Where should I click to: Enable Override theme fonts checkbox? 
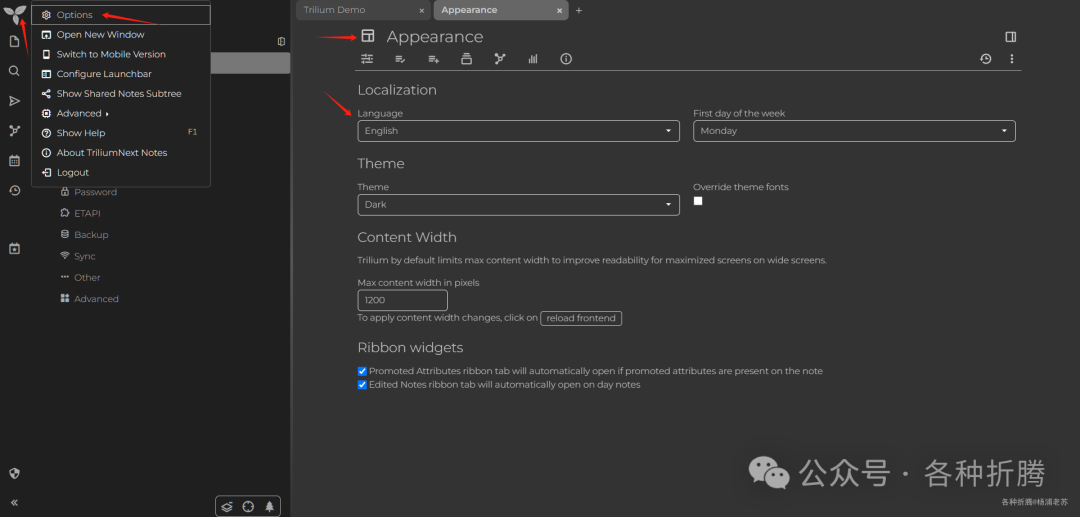point(698,201)
